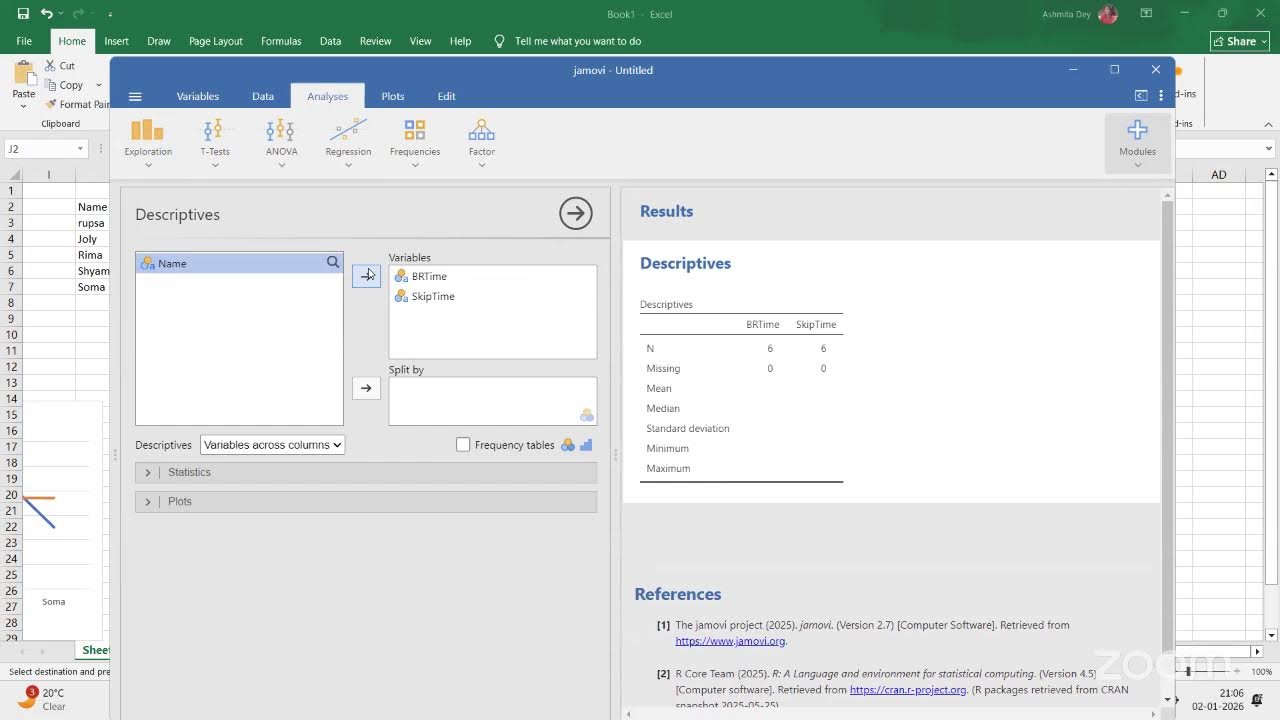
Task: Switch to jamovi Edit tab
Action: (x=447, y=96)
